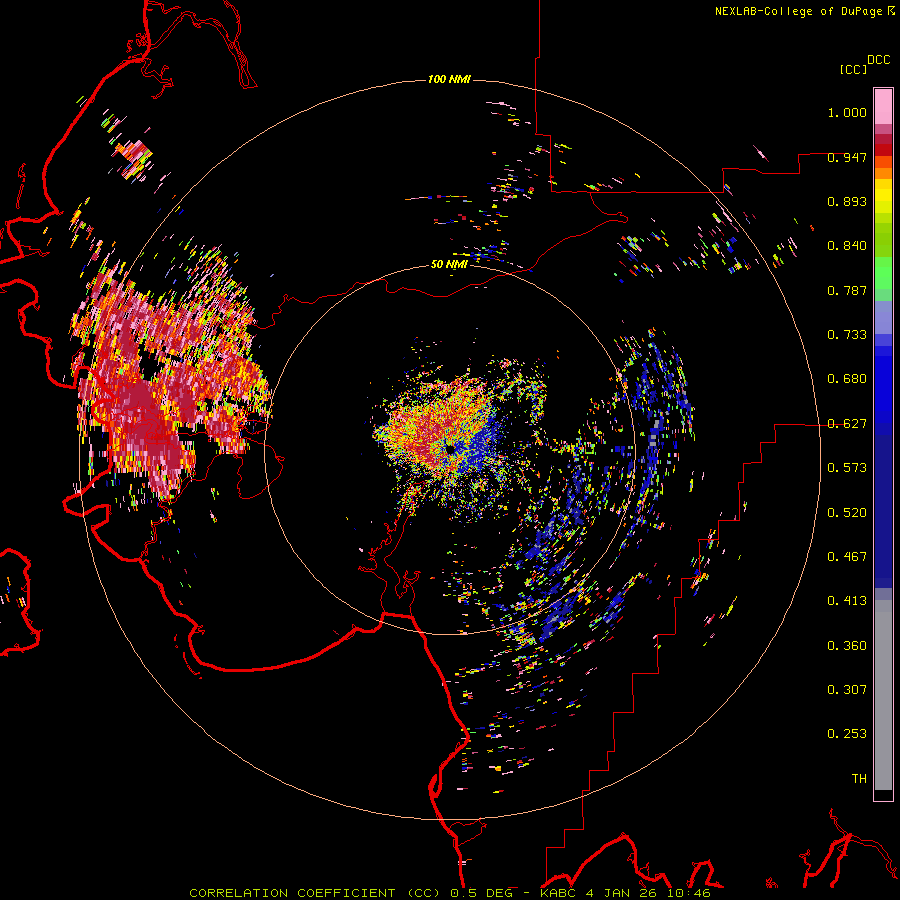Image resolution: width=900 pixels, height=900 pixels.
Task: Click the pink segment of the color bar
Action: [x=883, y=106]
